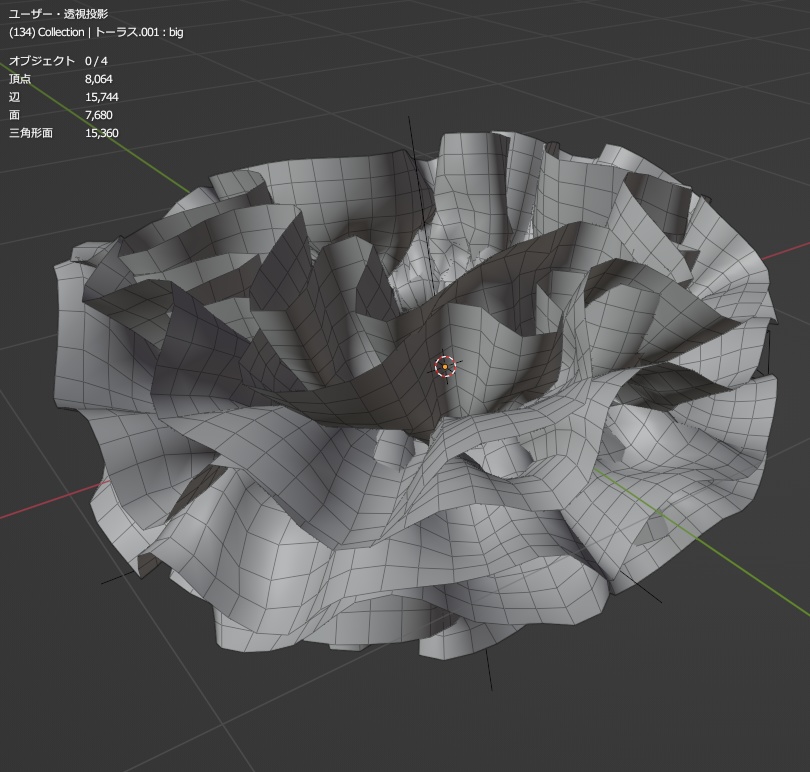Click the '三角形面' statistics label

point(30,133)
